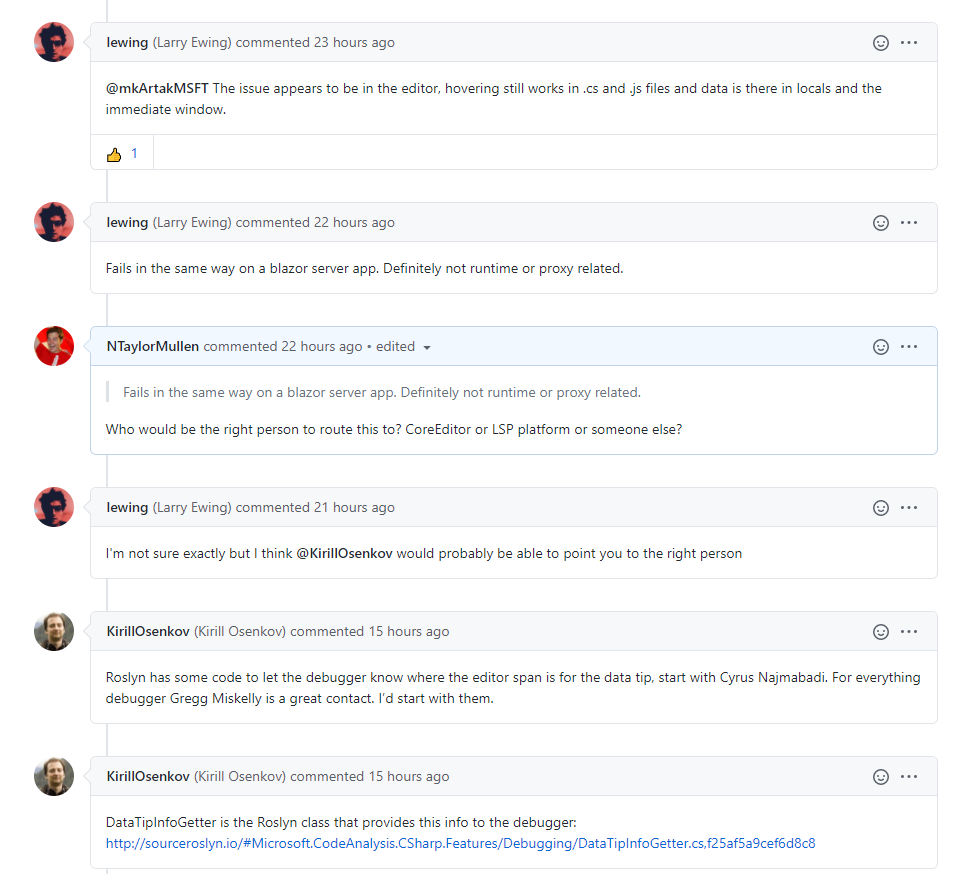
Task: Click the smiley icon on NTaylorMullen's edited comment
Action: [881, 346]
